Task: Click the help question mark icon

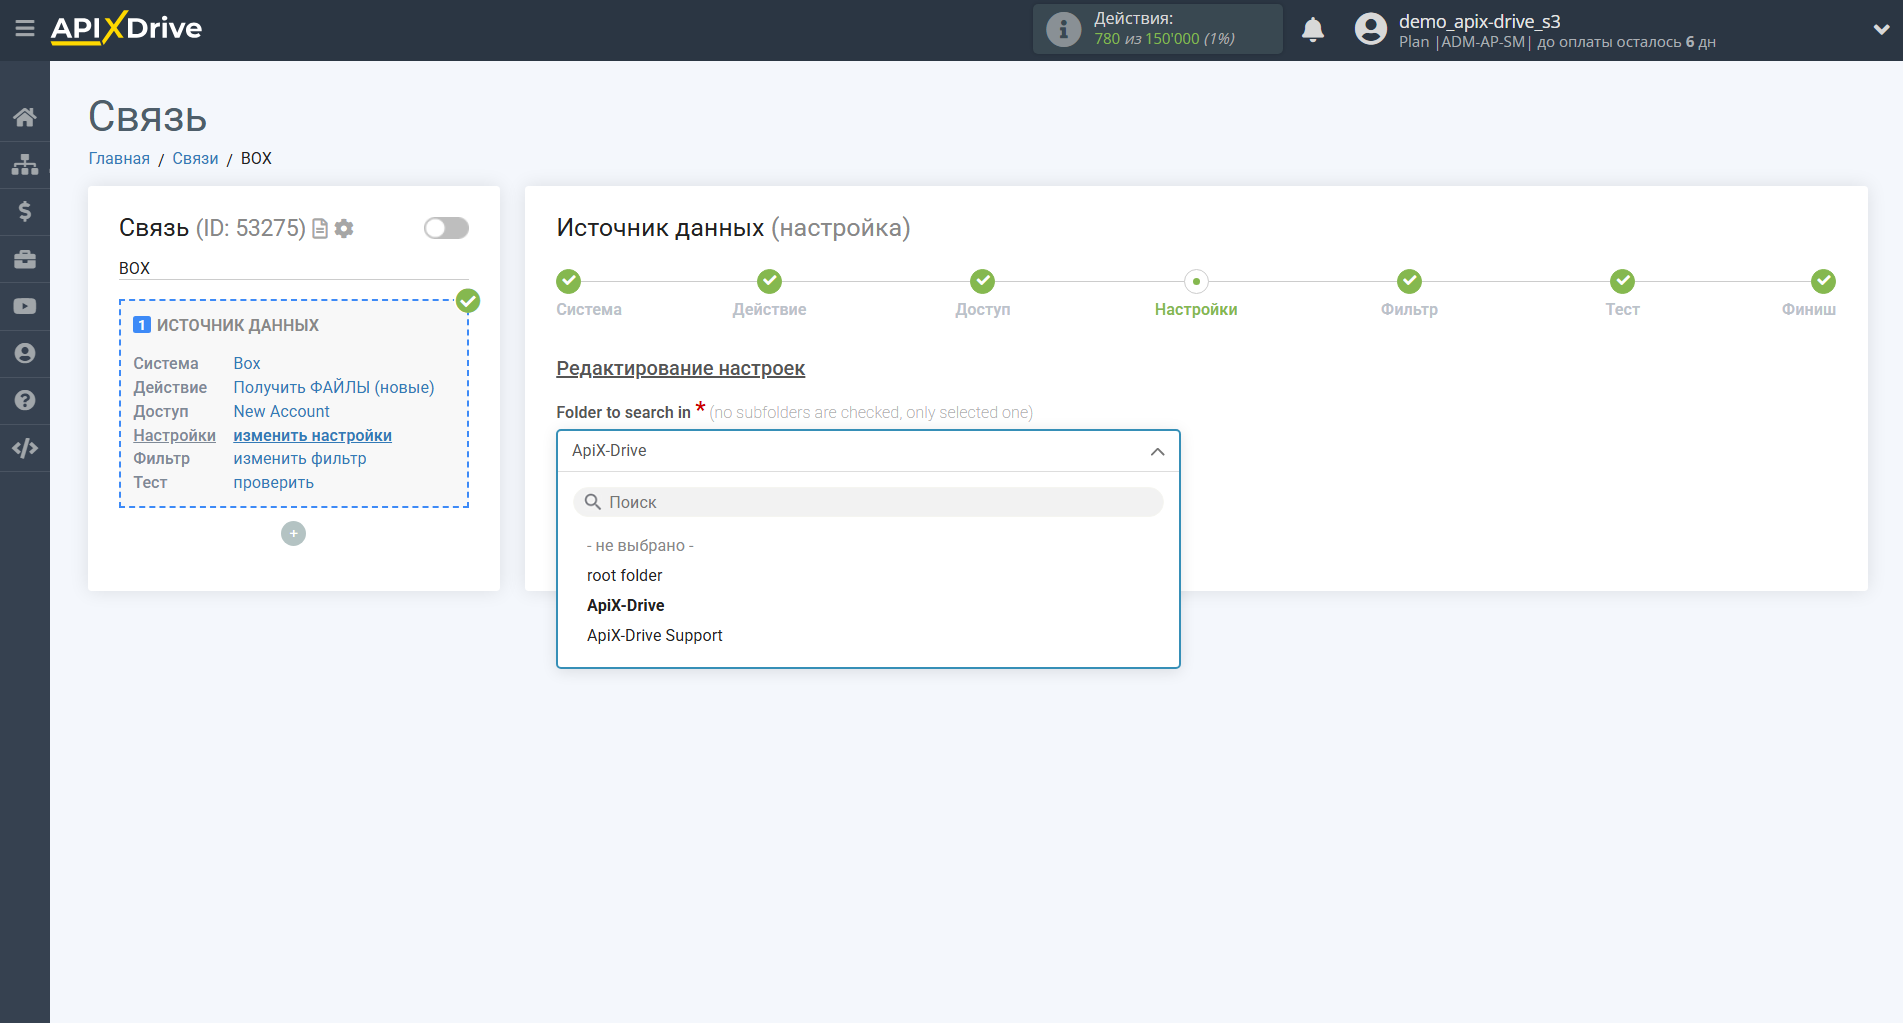Action: pos(25,401)
